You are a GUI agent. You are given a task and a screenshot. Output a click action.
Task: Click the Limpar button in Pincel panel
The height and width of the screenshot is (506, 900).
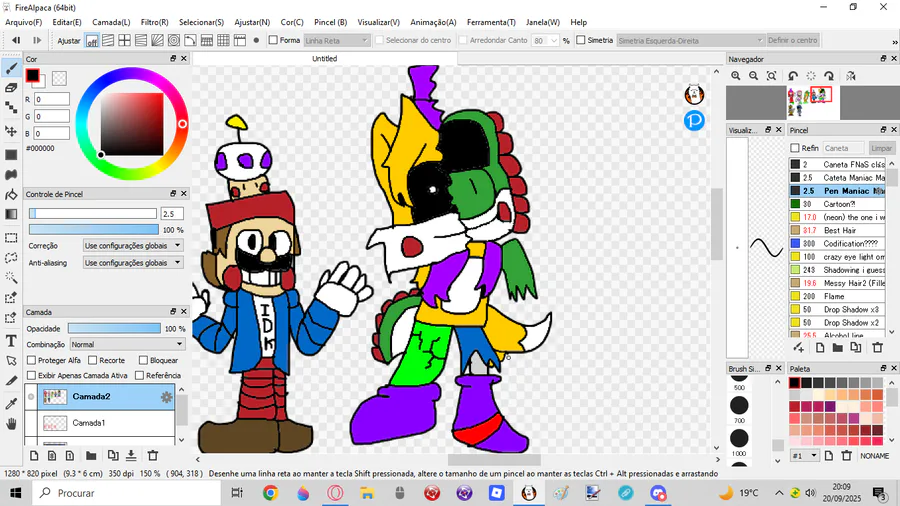[x=882, y=148]
